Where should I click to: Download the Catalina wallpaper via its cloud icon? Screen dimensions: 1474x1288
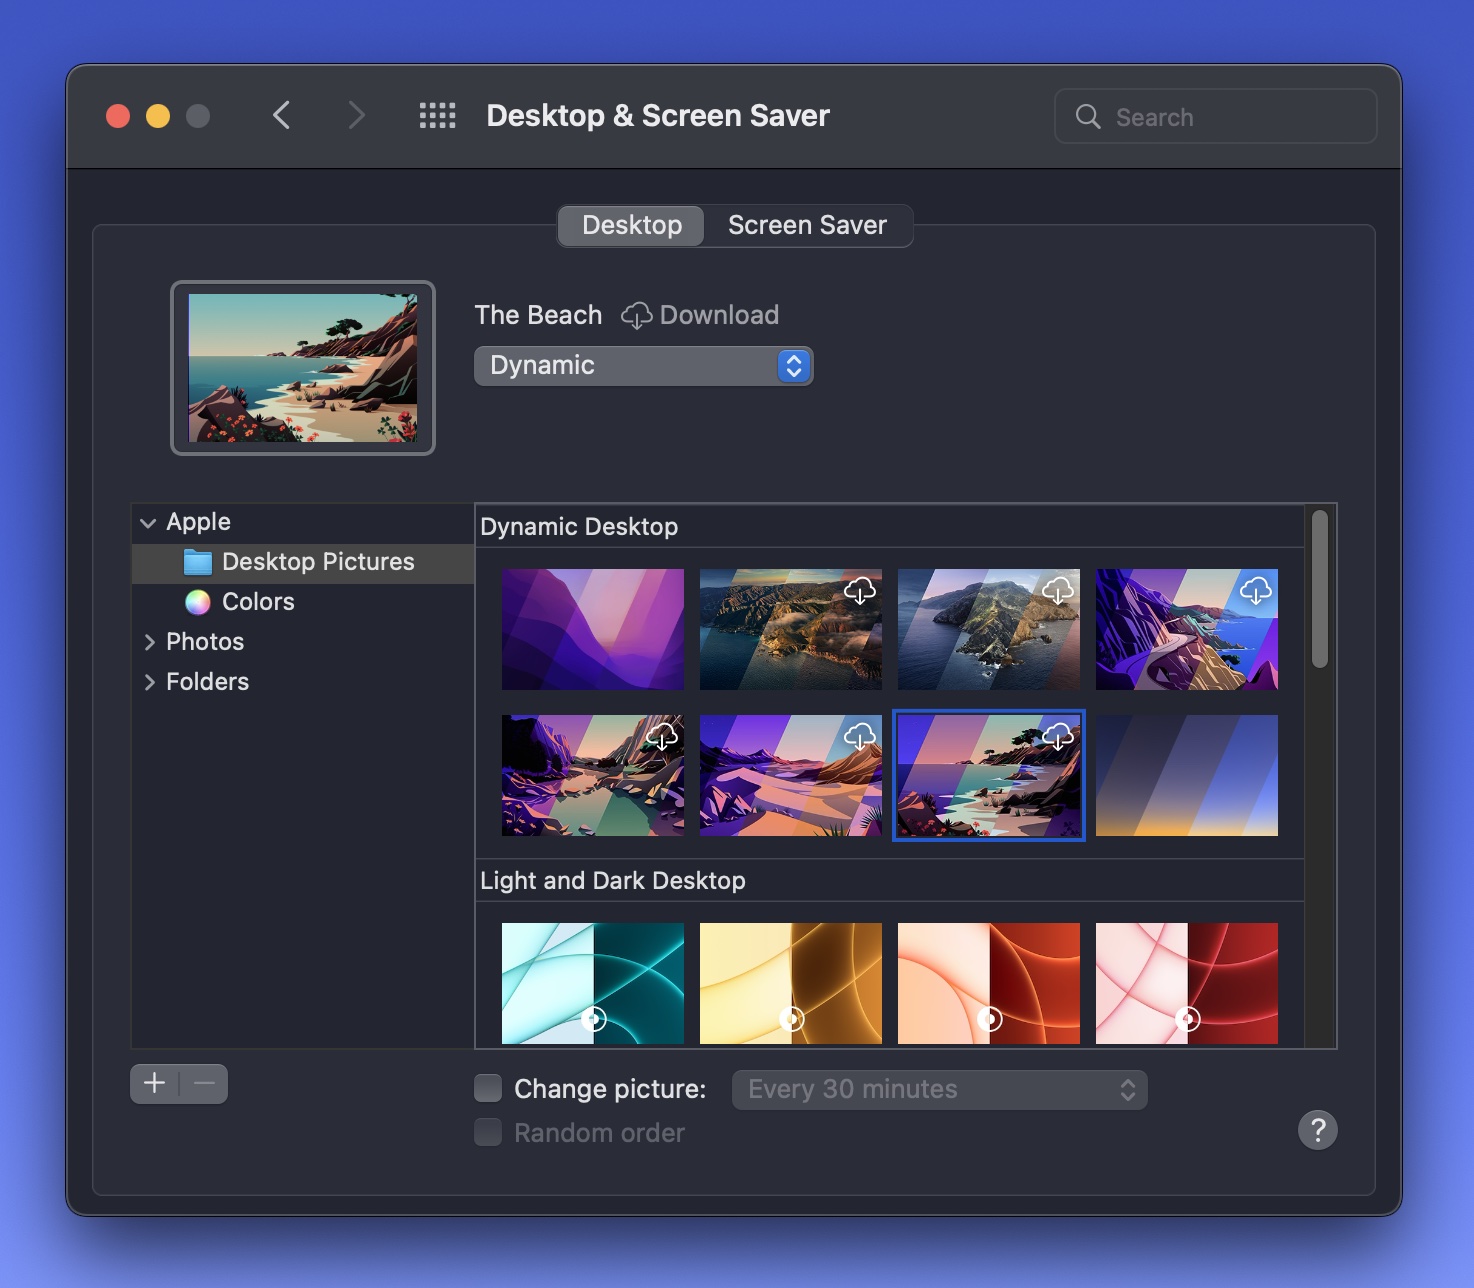(x=1058, y=591)
